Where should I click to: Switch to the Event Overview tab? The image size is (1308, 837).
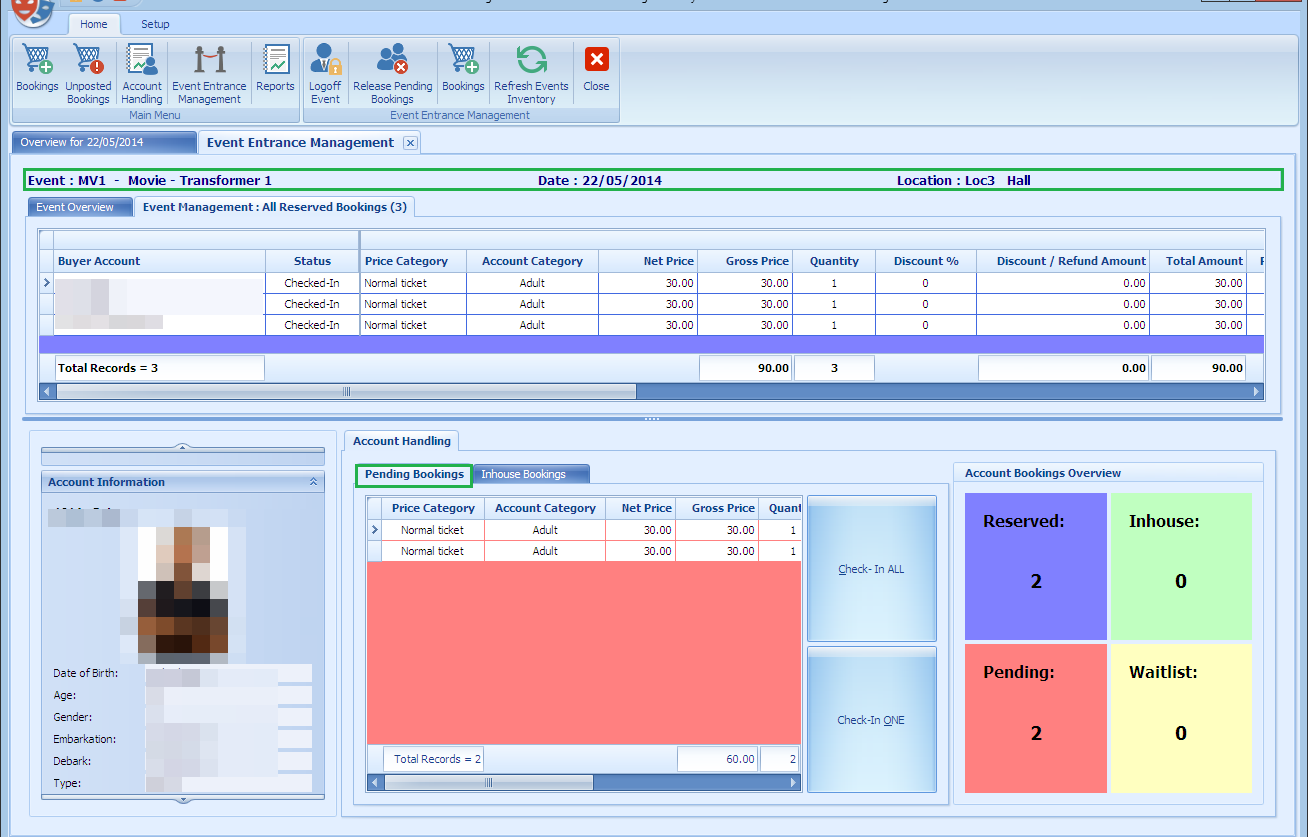pyautogui.click(x=79, y=206)
